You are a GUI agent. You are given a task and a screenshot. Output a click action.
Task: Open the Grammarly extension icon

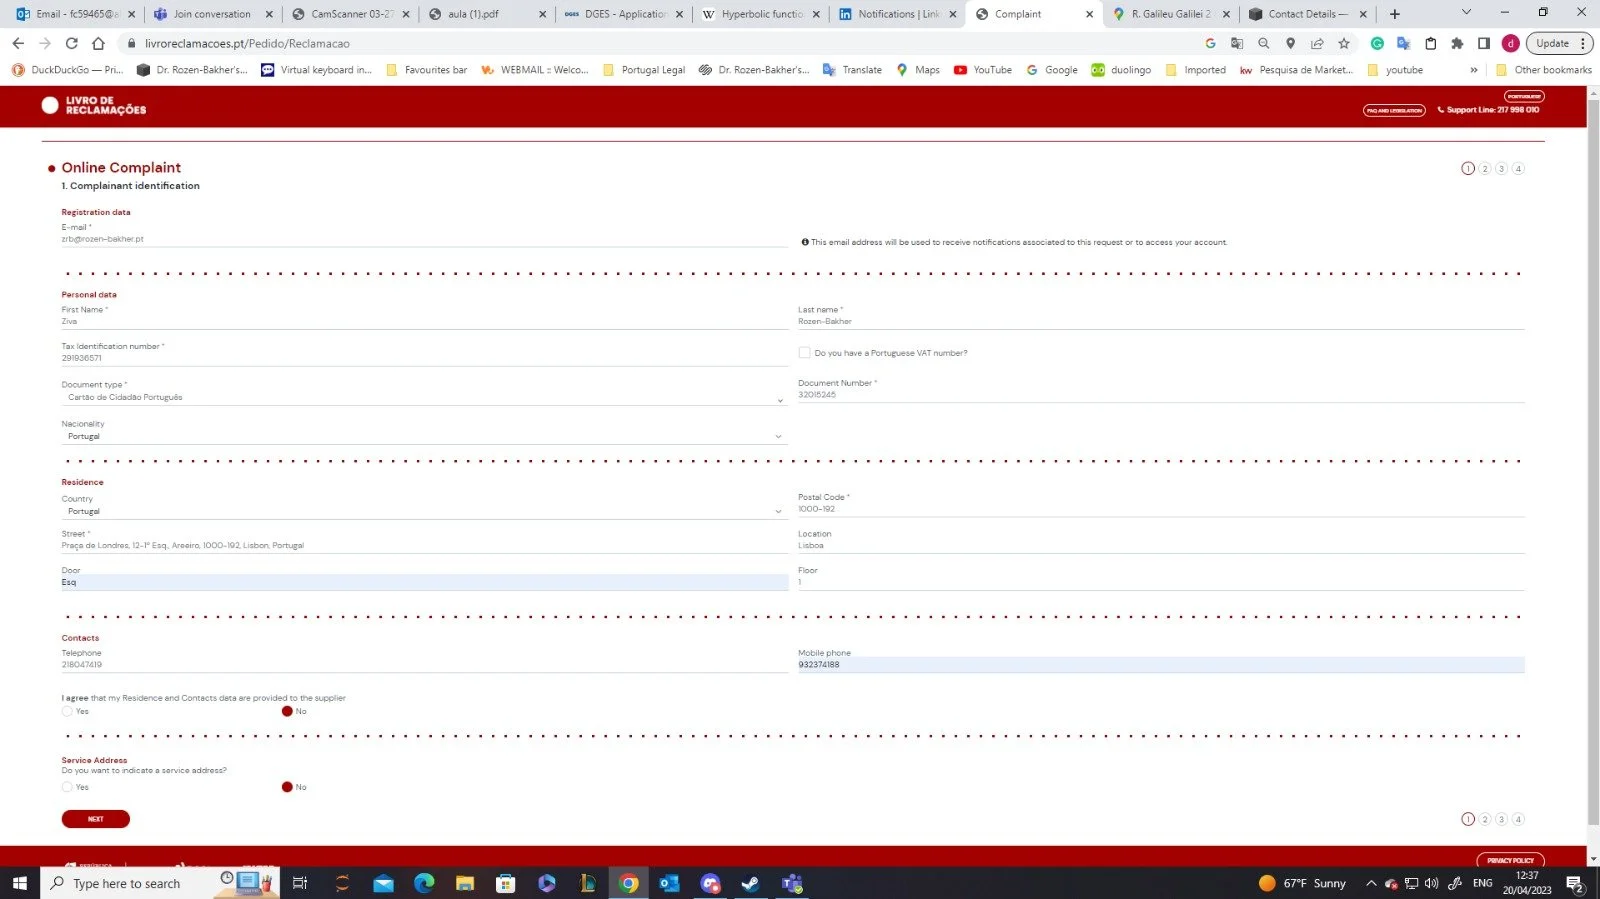(1377, 44)
